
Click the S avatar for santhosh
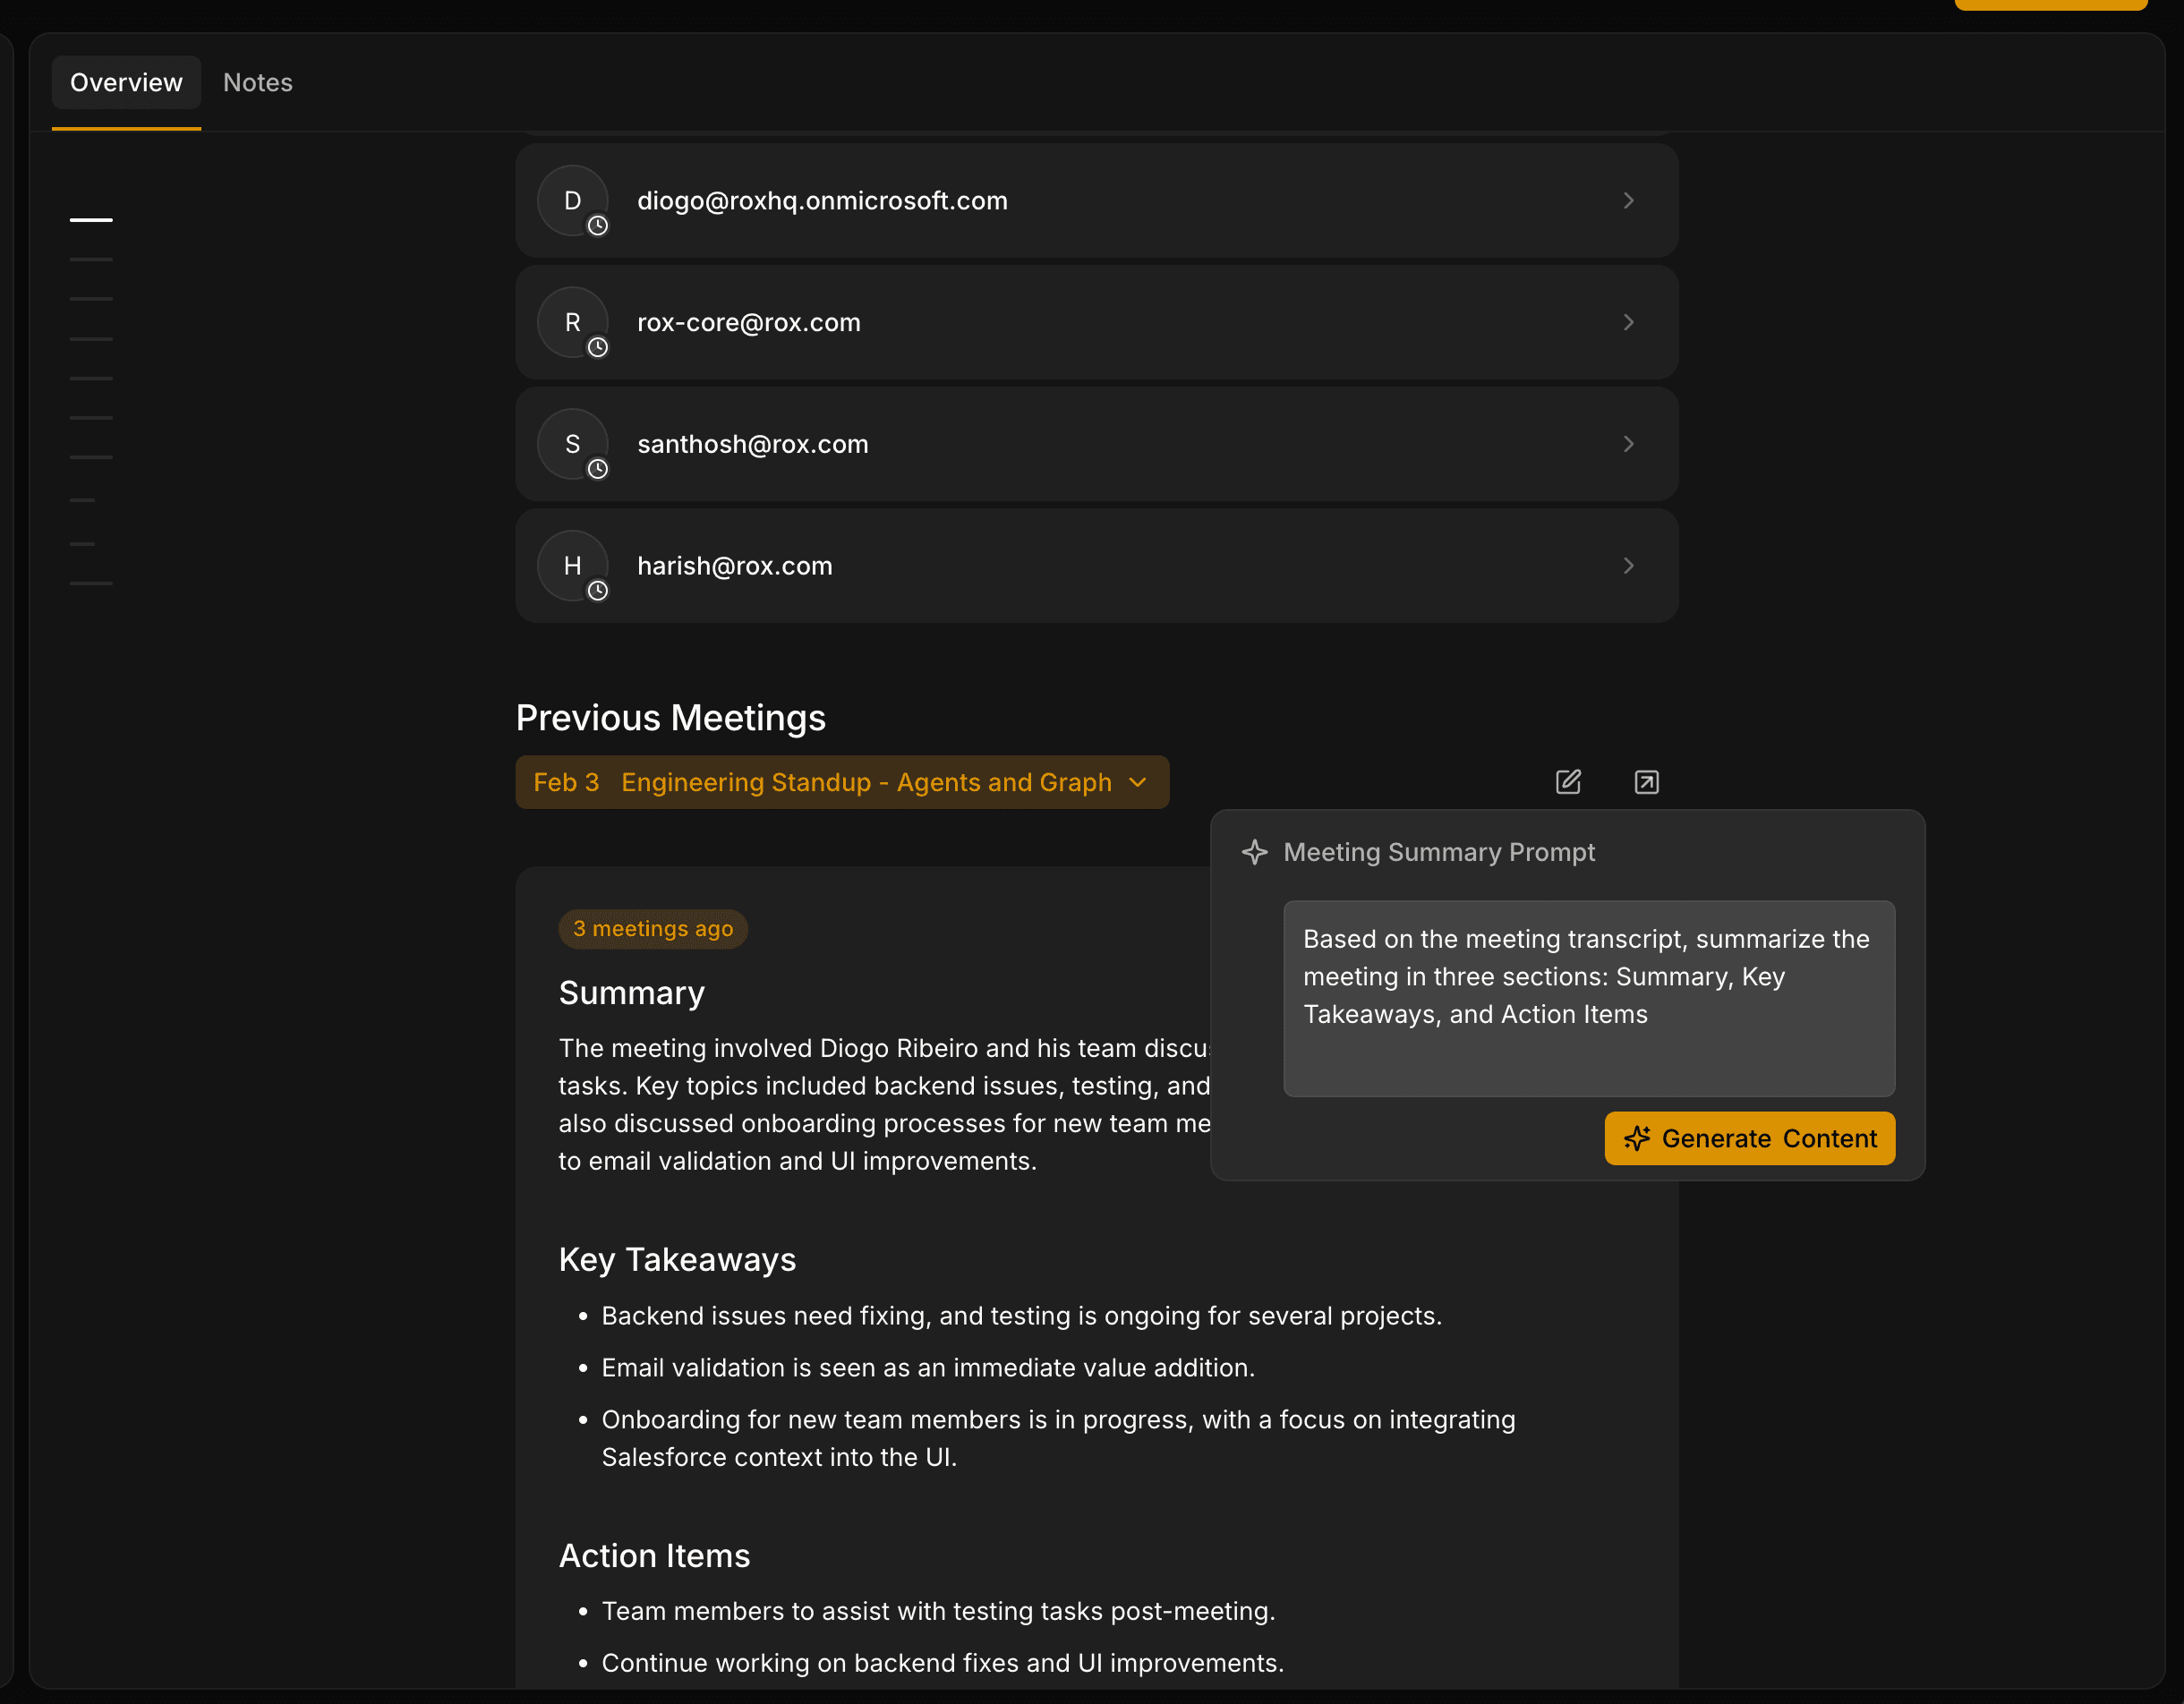point(572,444)
